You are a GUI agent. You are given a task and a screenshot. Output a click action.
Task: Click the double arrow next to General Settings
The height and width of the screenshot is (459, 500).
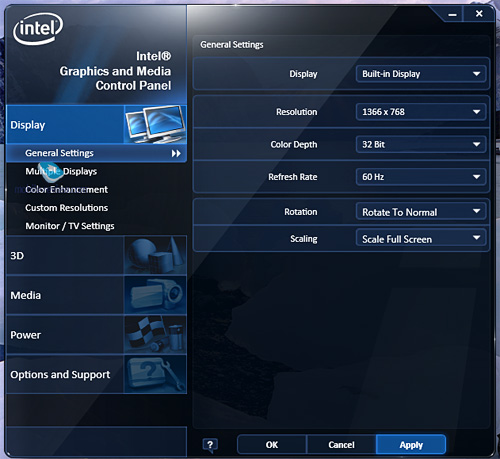pyautogui.click(x=176, y=153)
